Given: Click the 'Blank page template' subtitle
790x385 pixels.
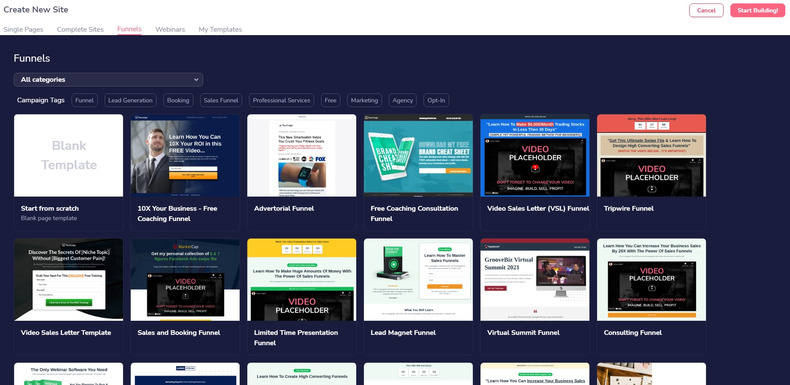Looking at the screenshot, I should (x=49, y=218).
